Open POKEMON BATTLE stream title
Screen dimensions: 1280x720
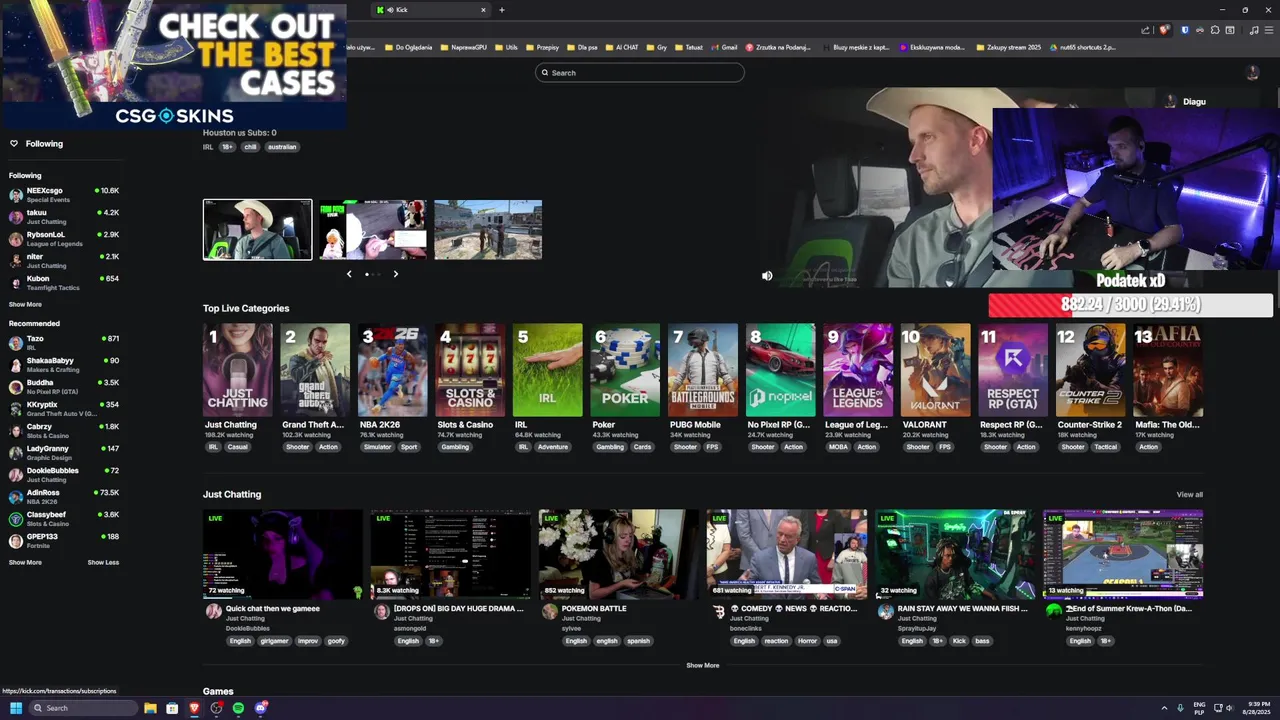click(x=594, y=608)
